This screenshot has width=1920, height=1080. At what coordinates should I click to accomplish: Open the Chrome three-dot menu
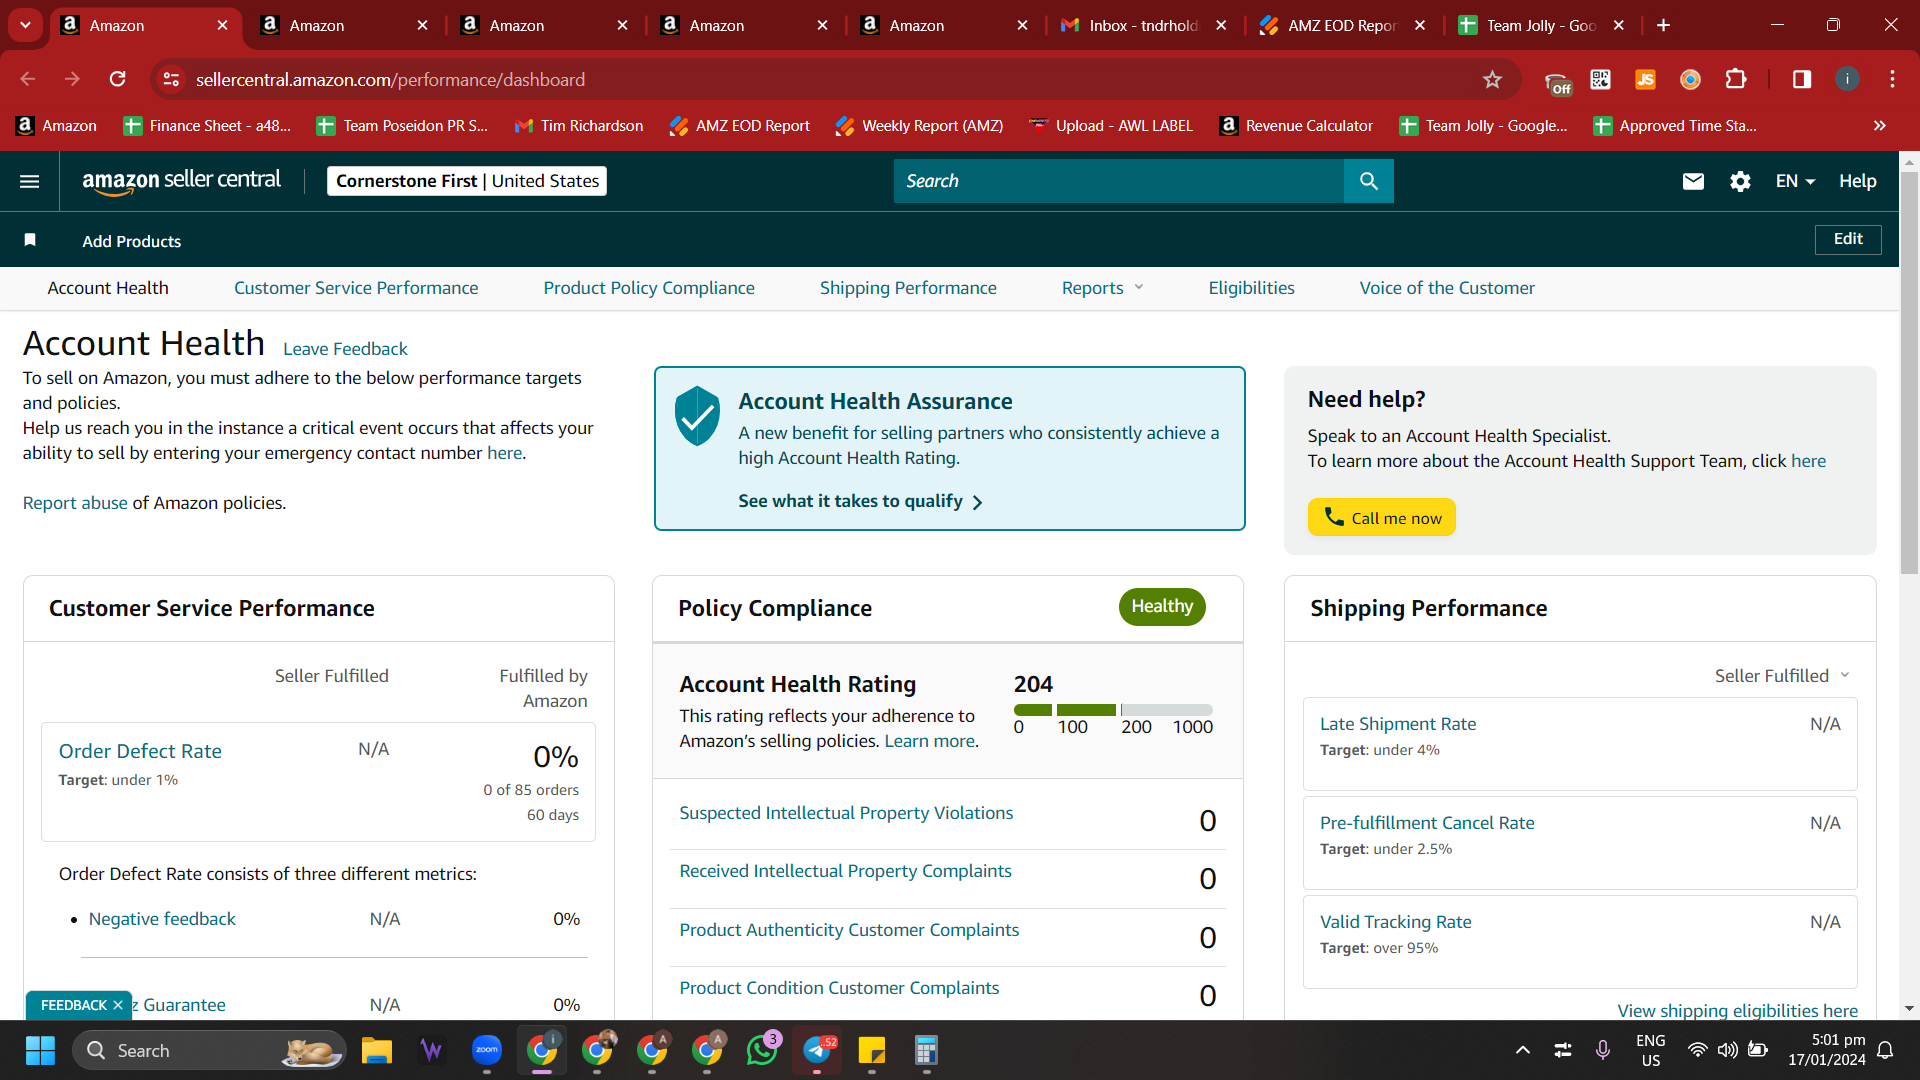pos(1892,79)
